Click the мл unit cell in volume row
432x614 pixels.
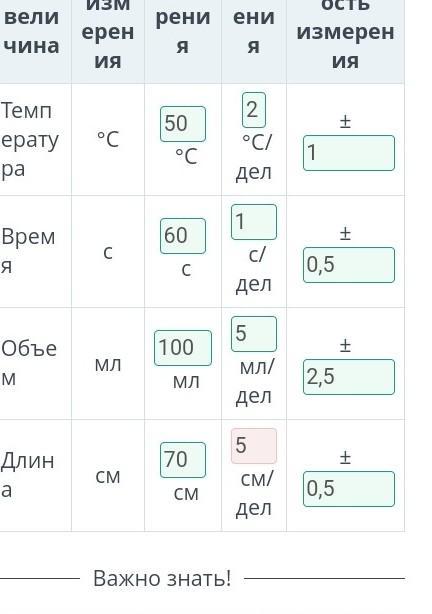coord(108,363)
